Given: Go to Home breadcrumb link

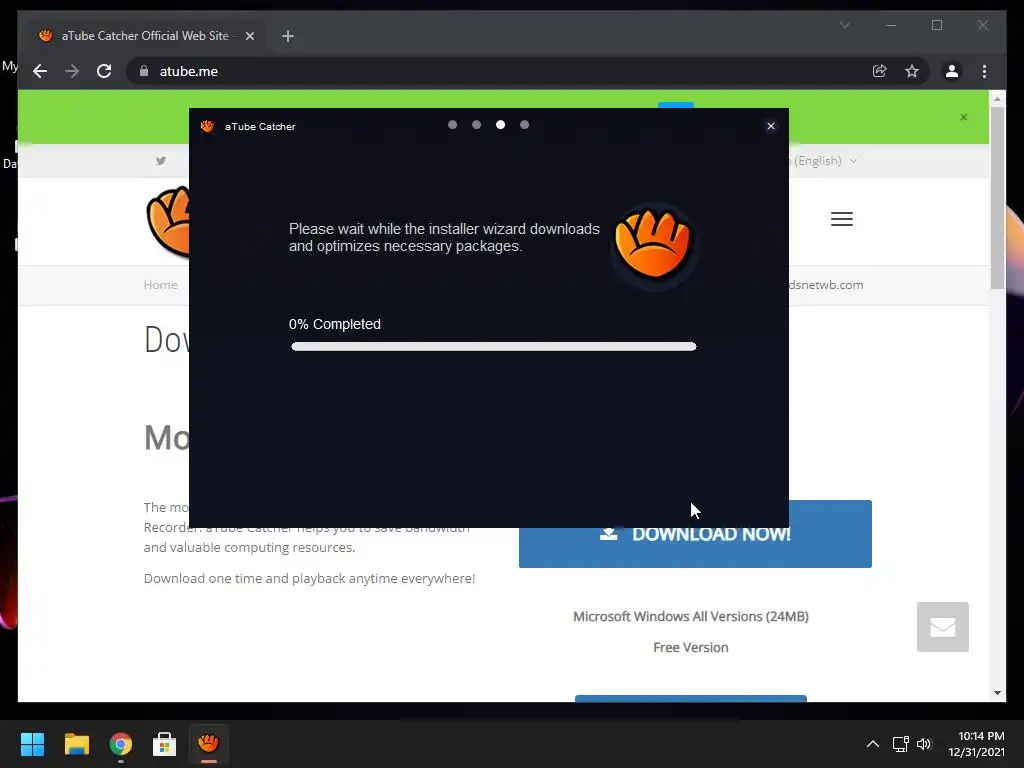Looking at the screenshot, I should point(160,285).
